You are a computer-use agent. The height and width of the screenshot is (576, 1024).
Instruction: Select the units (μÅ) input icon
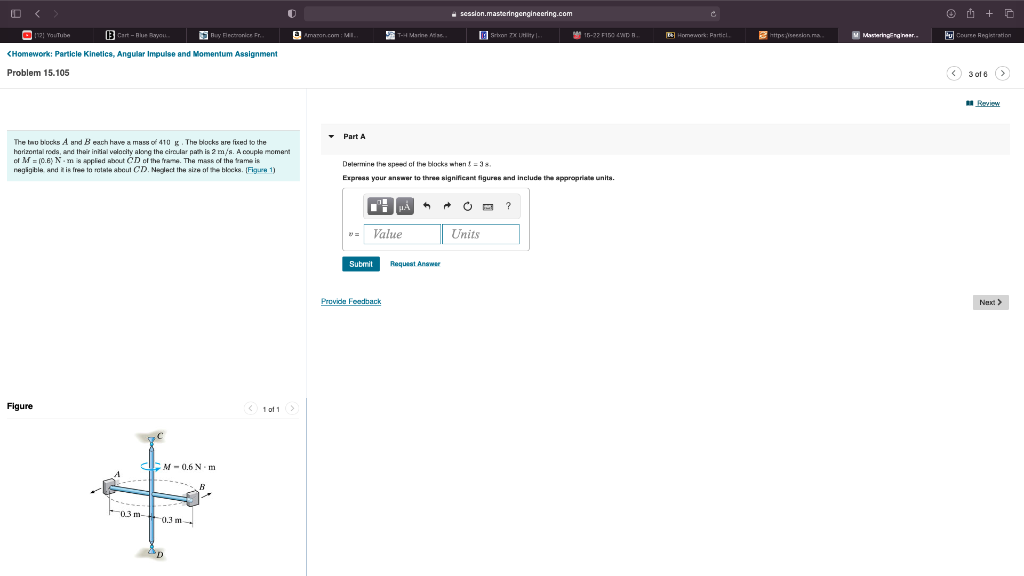[404, 206]
